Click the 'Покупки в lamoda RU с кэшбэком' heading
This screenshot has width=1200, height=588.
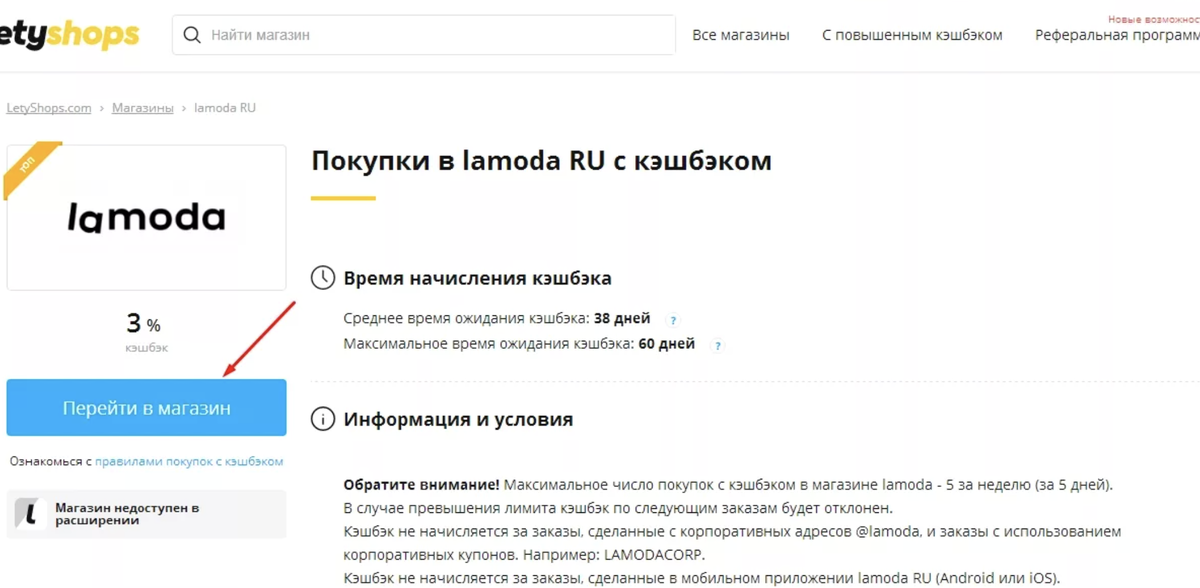click(x=541, y=161)
